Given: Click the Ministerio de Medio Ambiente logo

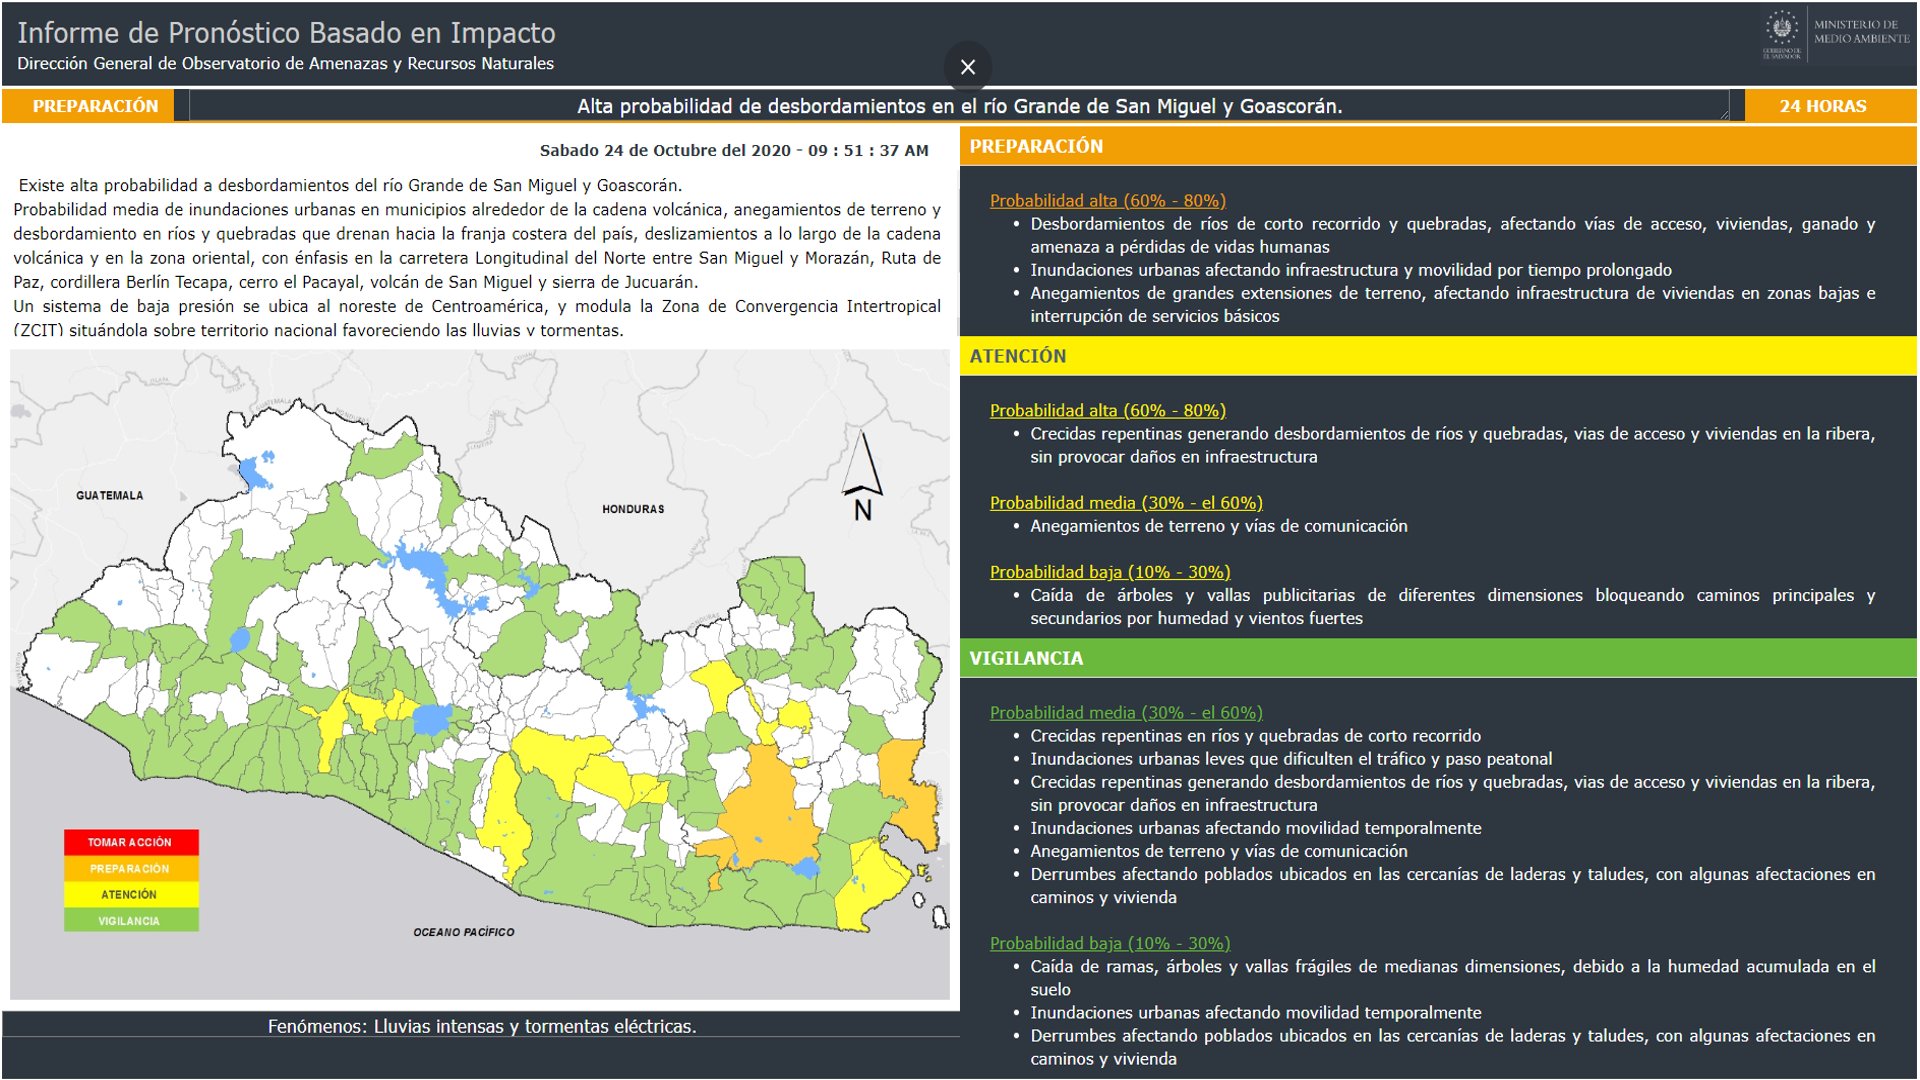Looking at the screenshot, I should (x=1836, y=36).
